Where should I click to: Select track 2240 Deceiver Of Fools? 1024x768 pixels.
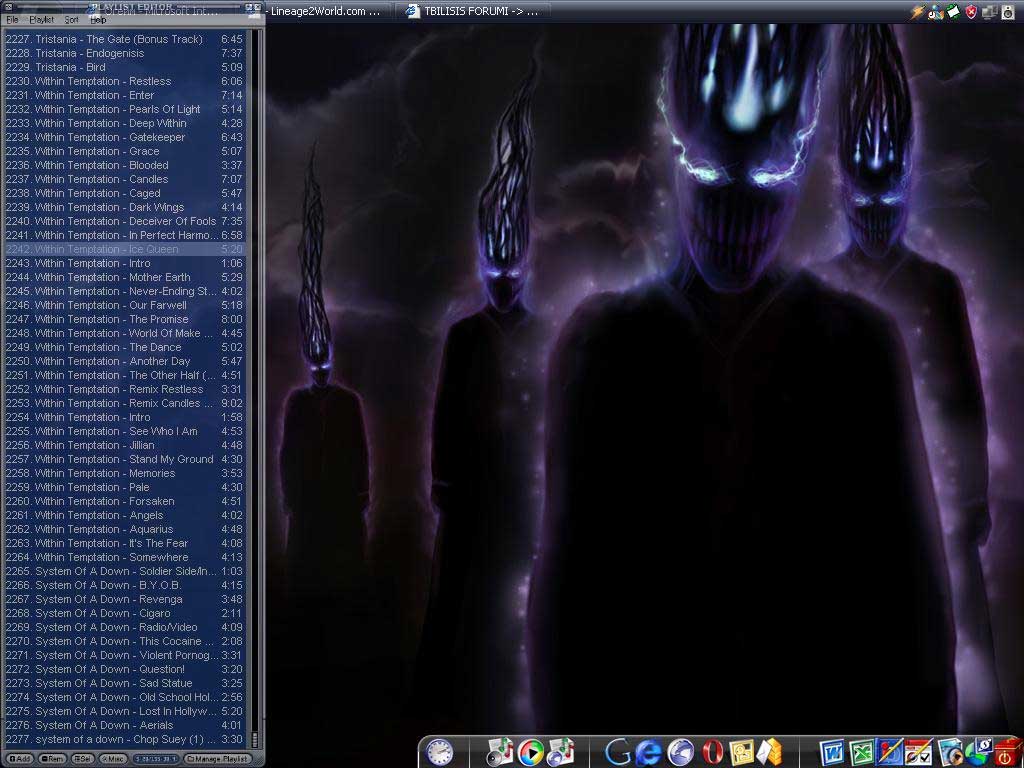(x=124, y=221)
